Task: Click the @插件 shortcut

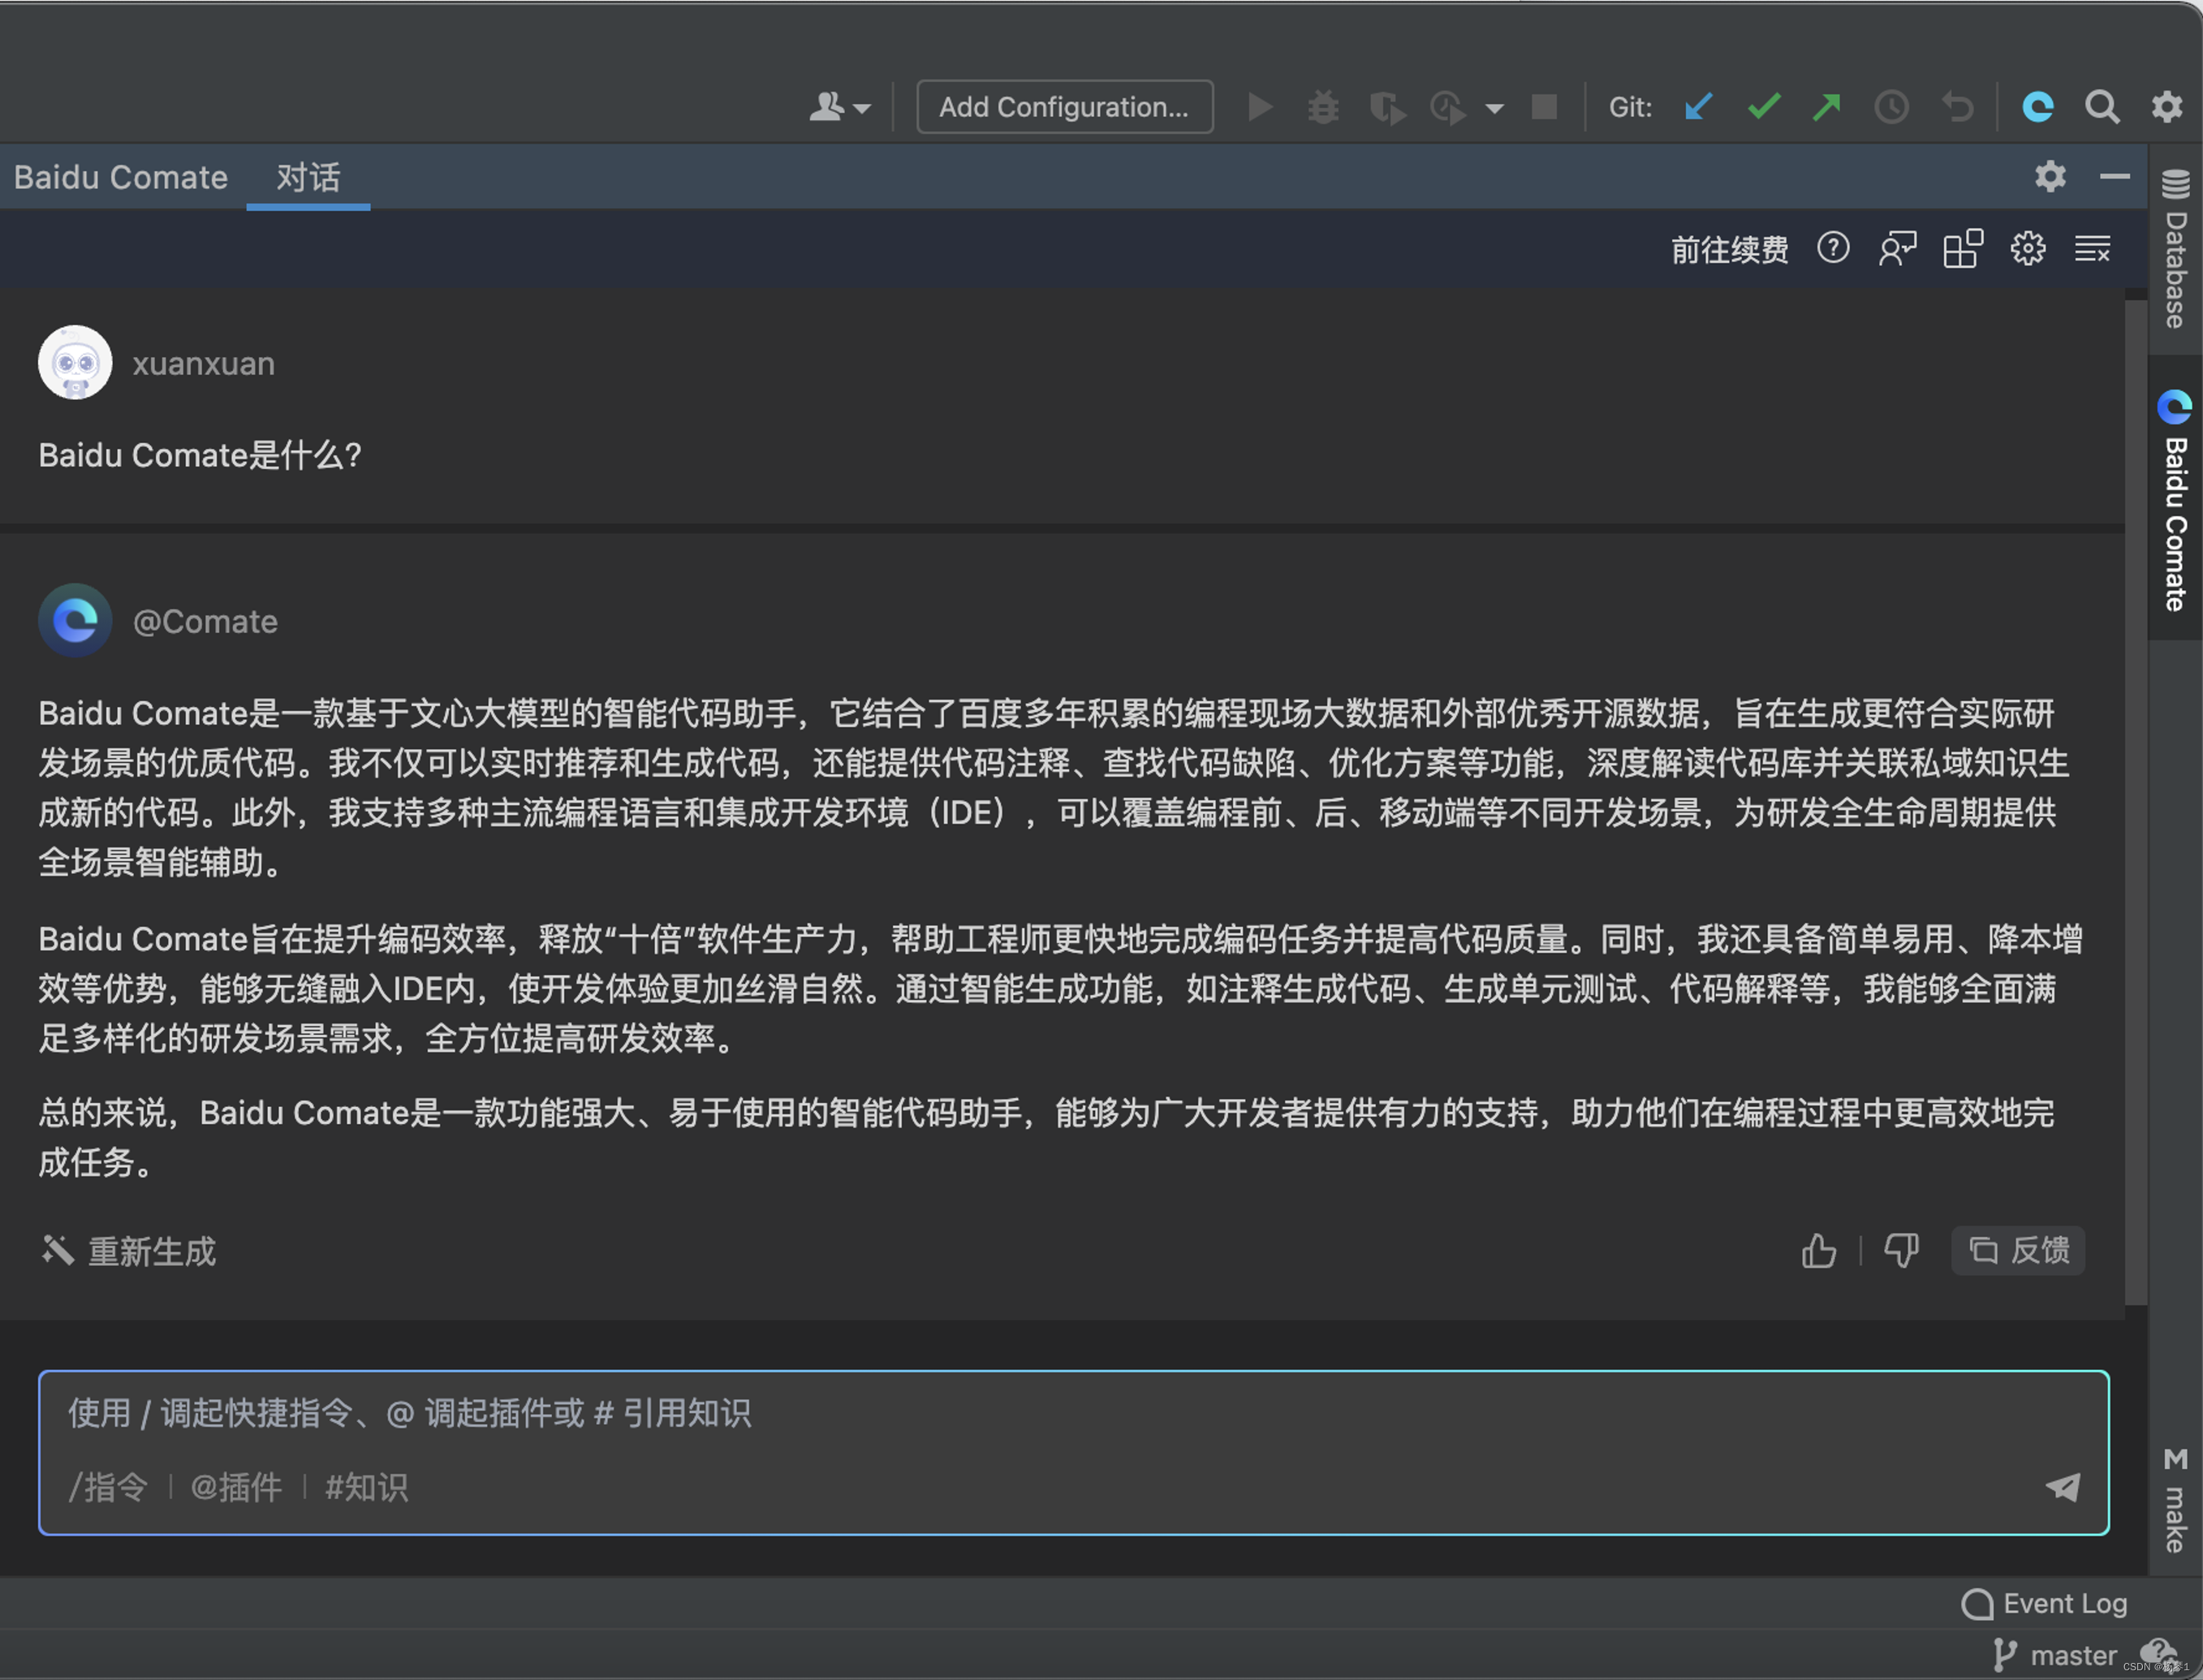Action: tap(236, 1487)
